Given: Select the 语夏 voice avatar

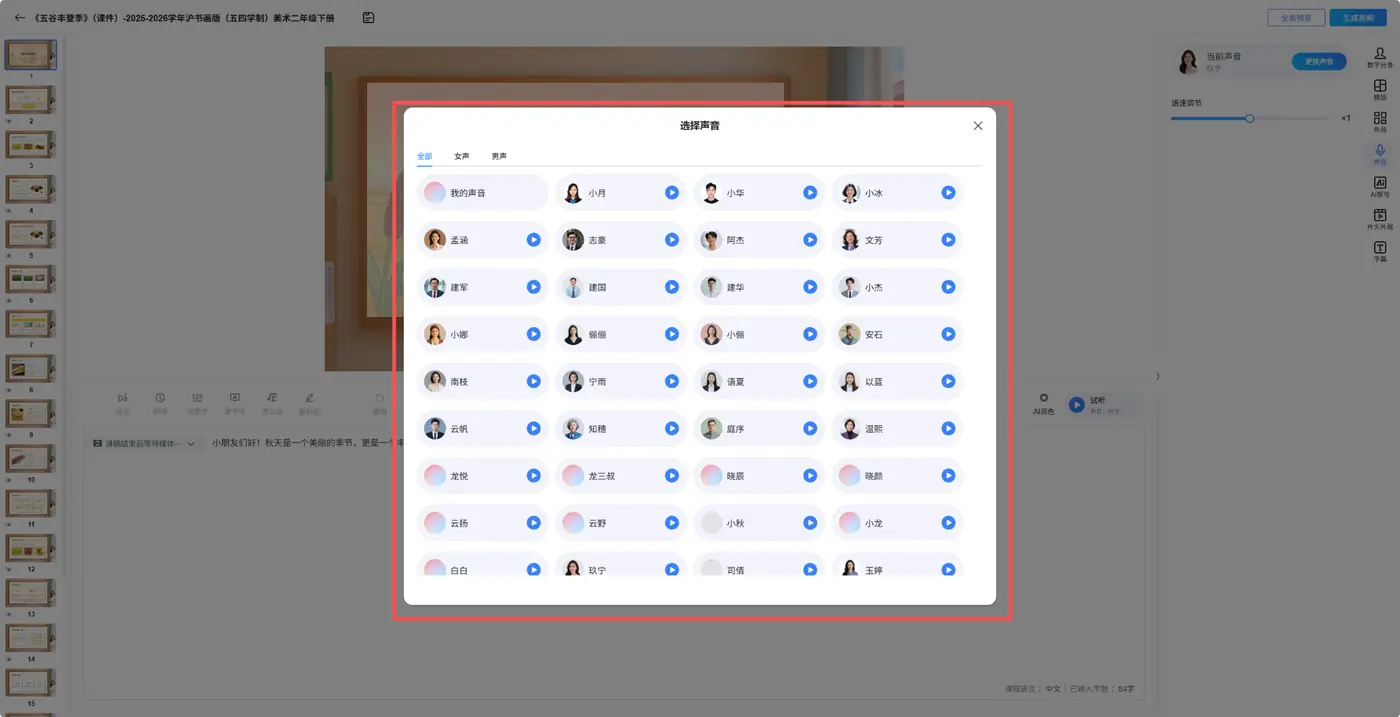Looking at the screenshot, I should point(711,382).
